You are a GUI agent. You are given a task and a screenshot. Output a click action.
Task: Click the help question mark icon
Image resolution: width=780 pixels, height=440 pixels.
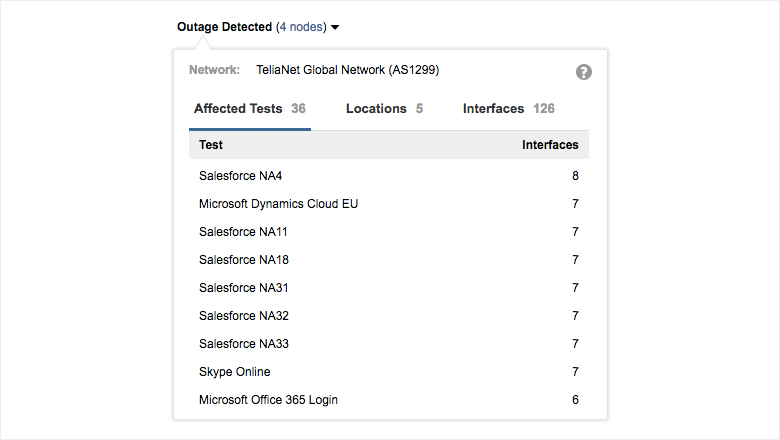pyautogui.click(x=584, y=72)
